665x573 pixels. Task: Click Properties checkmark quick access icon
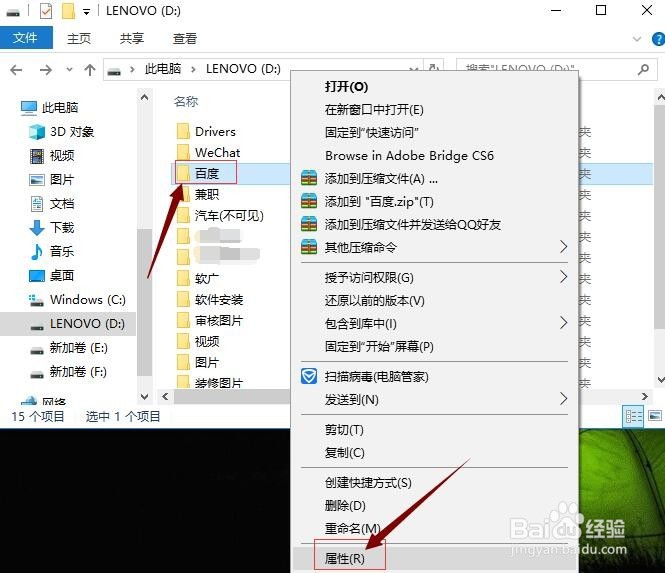[46, 11]
